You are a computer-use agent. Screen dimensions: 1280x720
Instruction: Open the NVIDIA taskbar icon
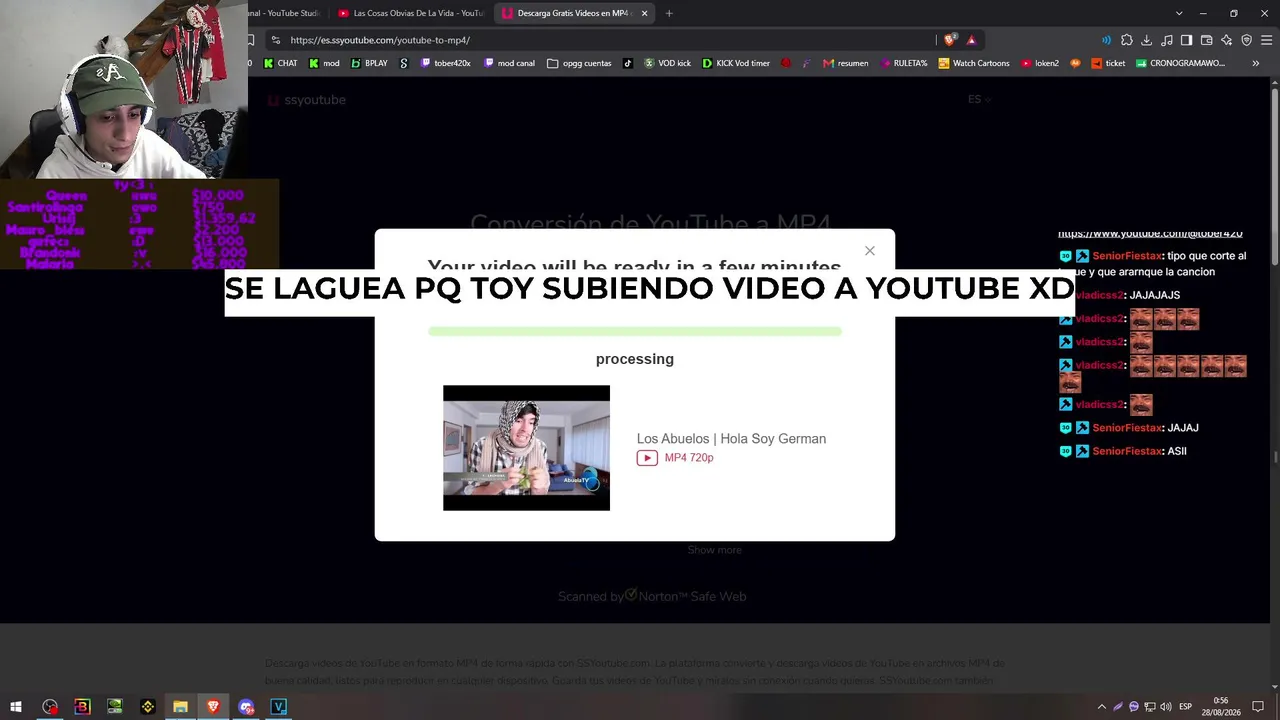click(x=115, y=707)
